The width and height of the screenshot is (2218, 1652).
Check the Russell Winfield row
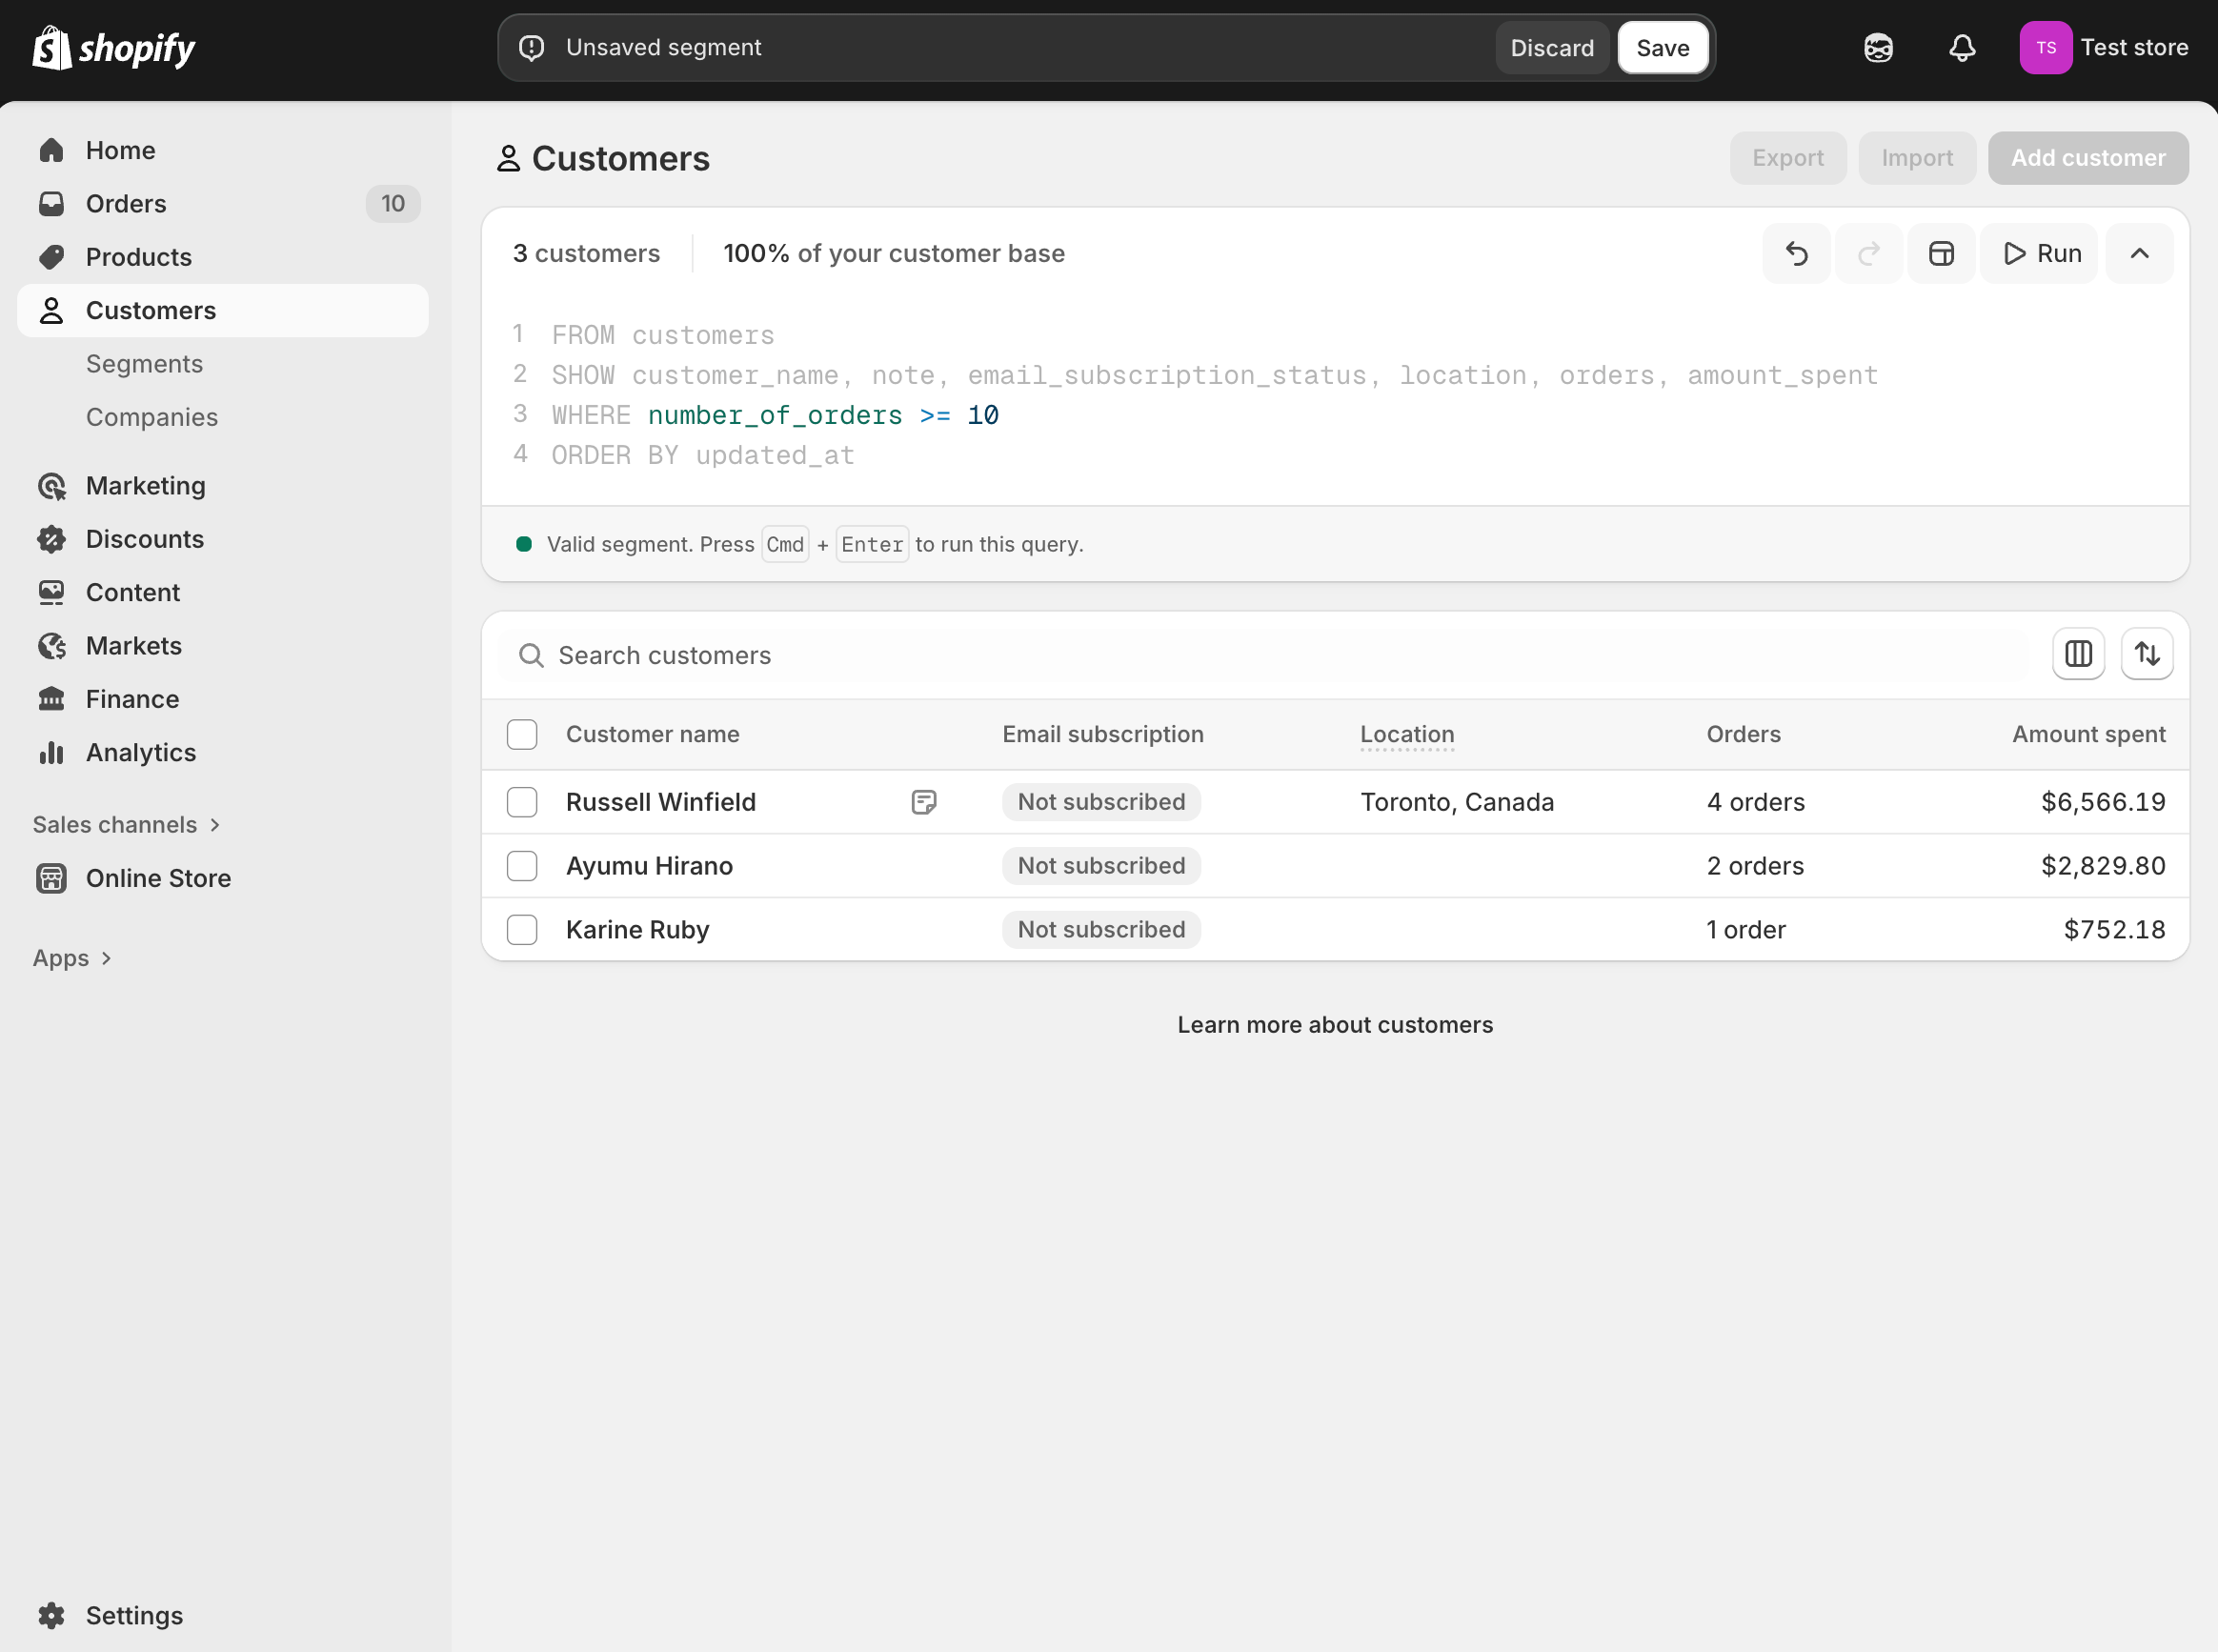pyautogui.click(x=522, y=802)
